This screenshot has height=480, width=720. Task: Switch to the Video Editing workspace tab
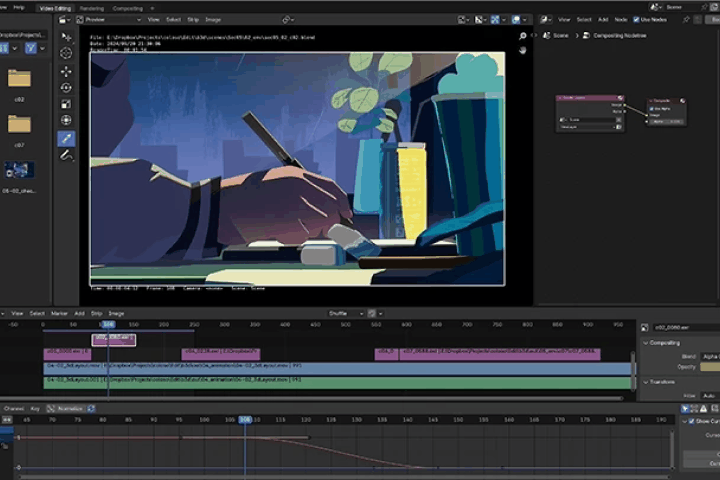(55, 8)
